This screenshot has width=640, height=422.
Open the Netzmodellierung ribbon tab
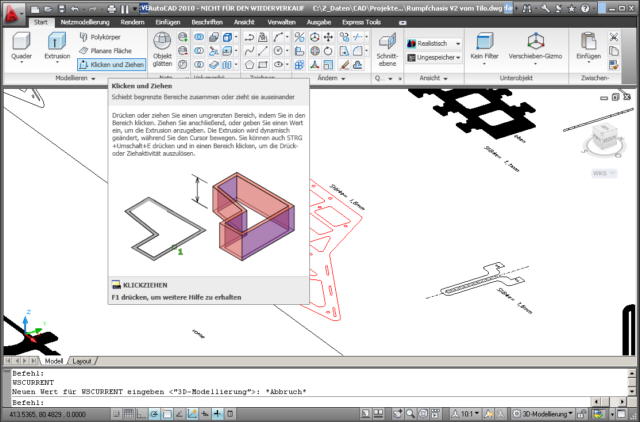(85, 22)
